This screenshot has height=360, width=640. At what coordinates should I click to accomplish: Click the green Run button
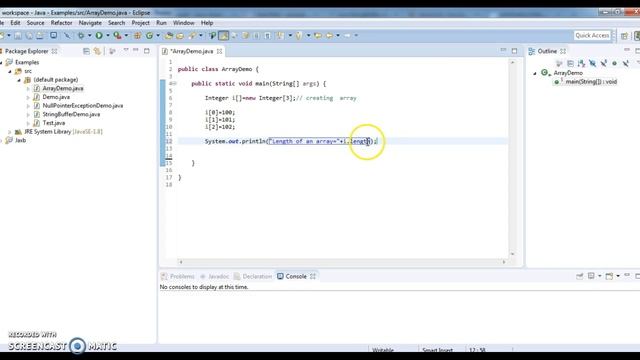click(99, 36)
